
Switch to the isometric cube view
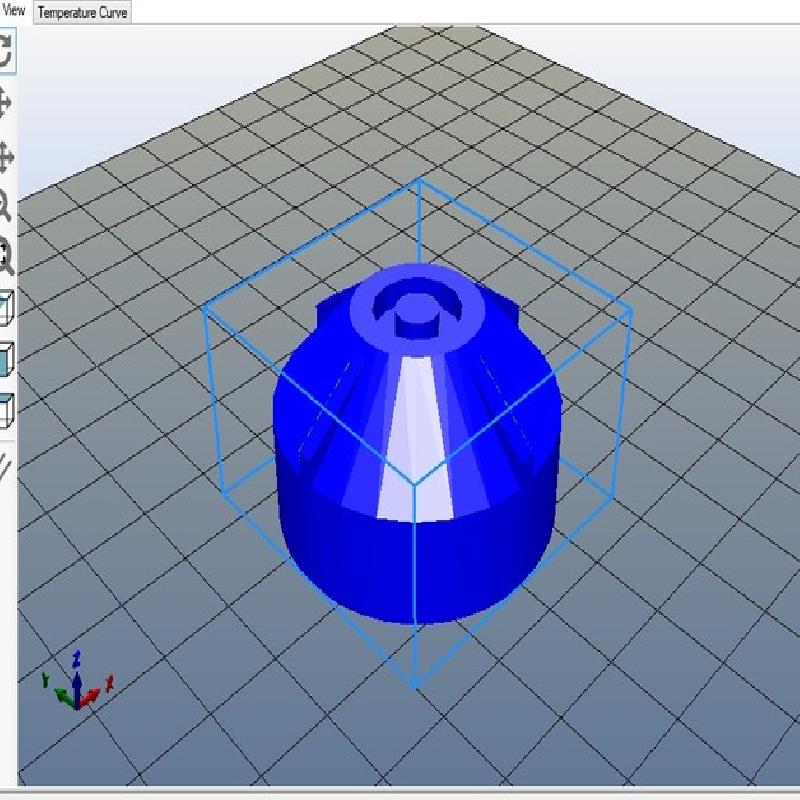click(x=6, y=308)
